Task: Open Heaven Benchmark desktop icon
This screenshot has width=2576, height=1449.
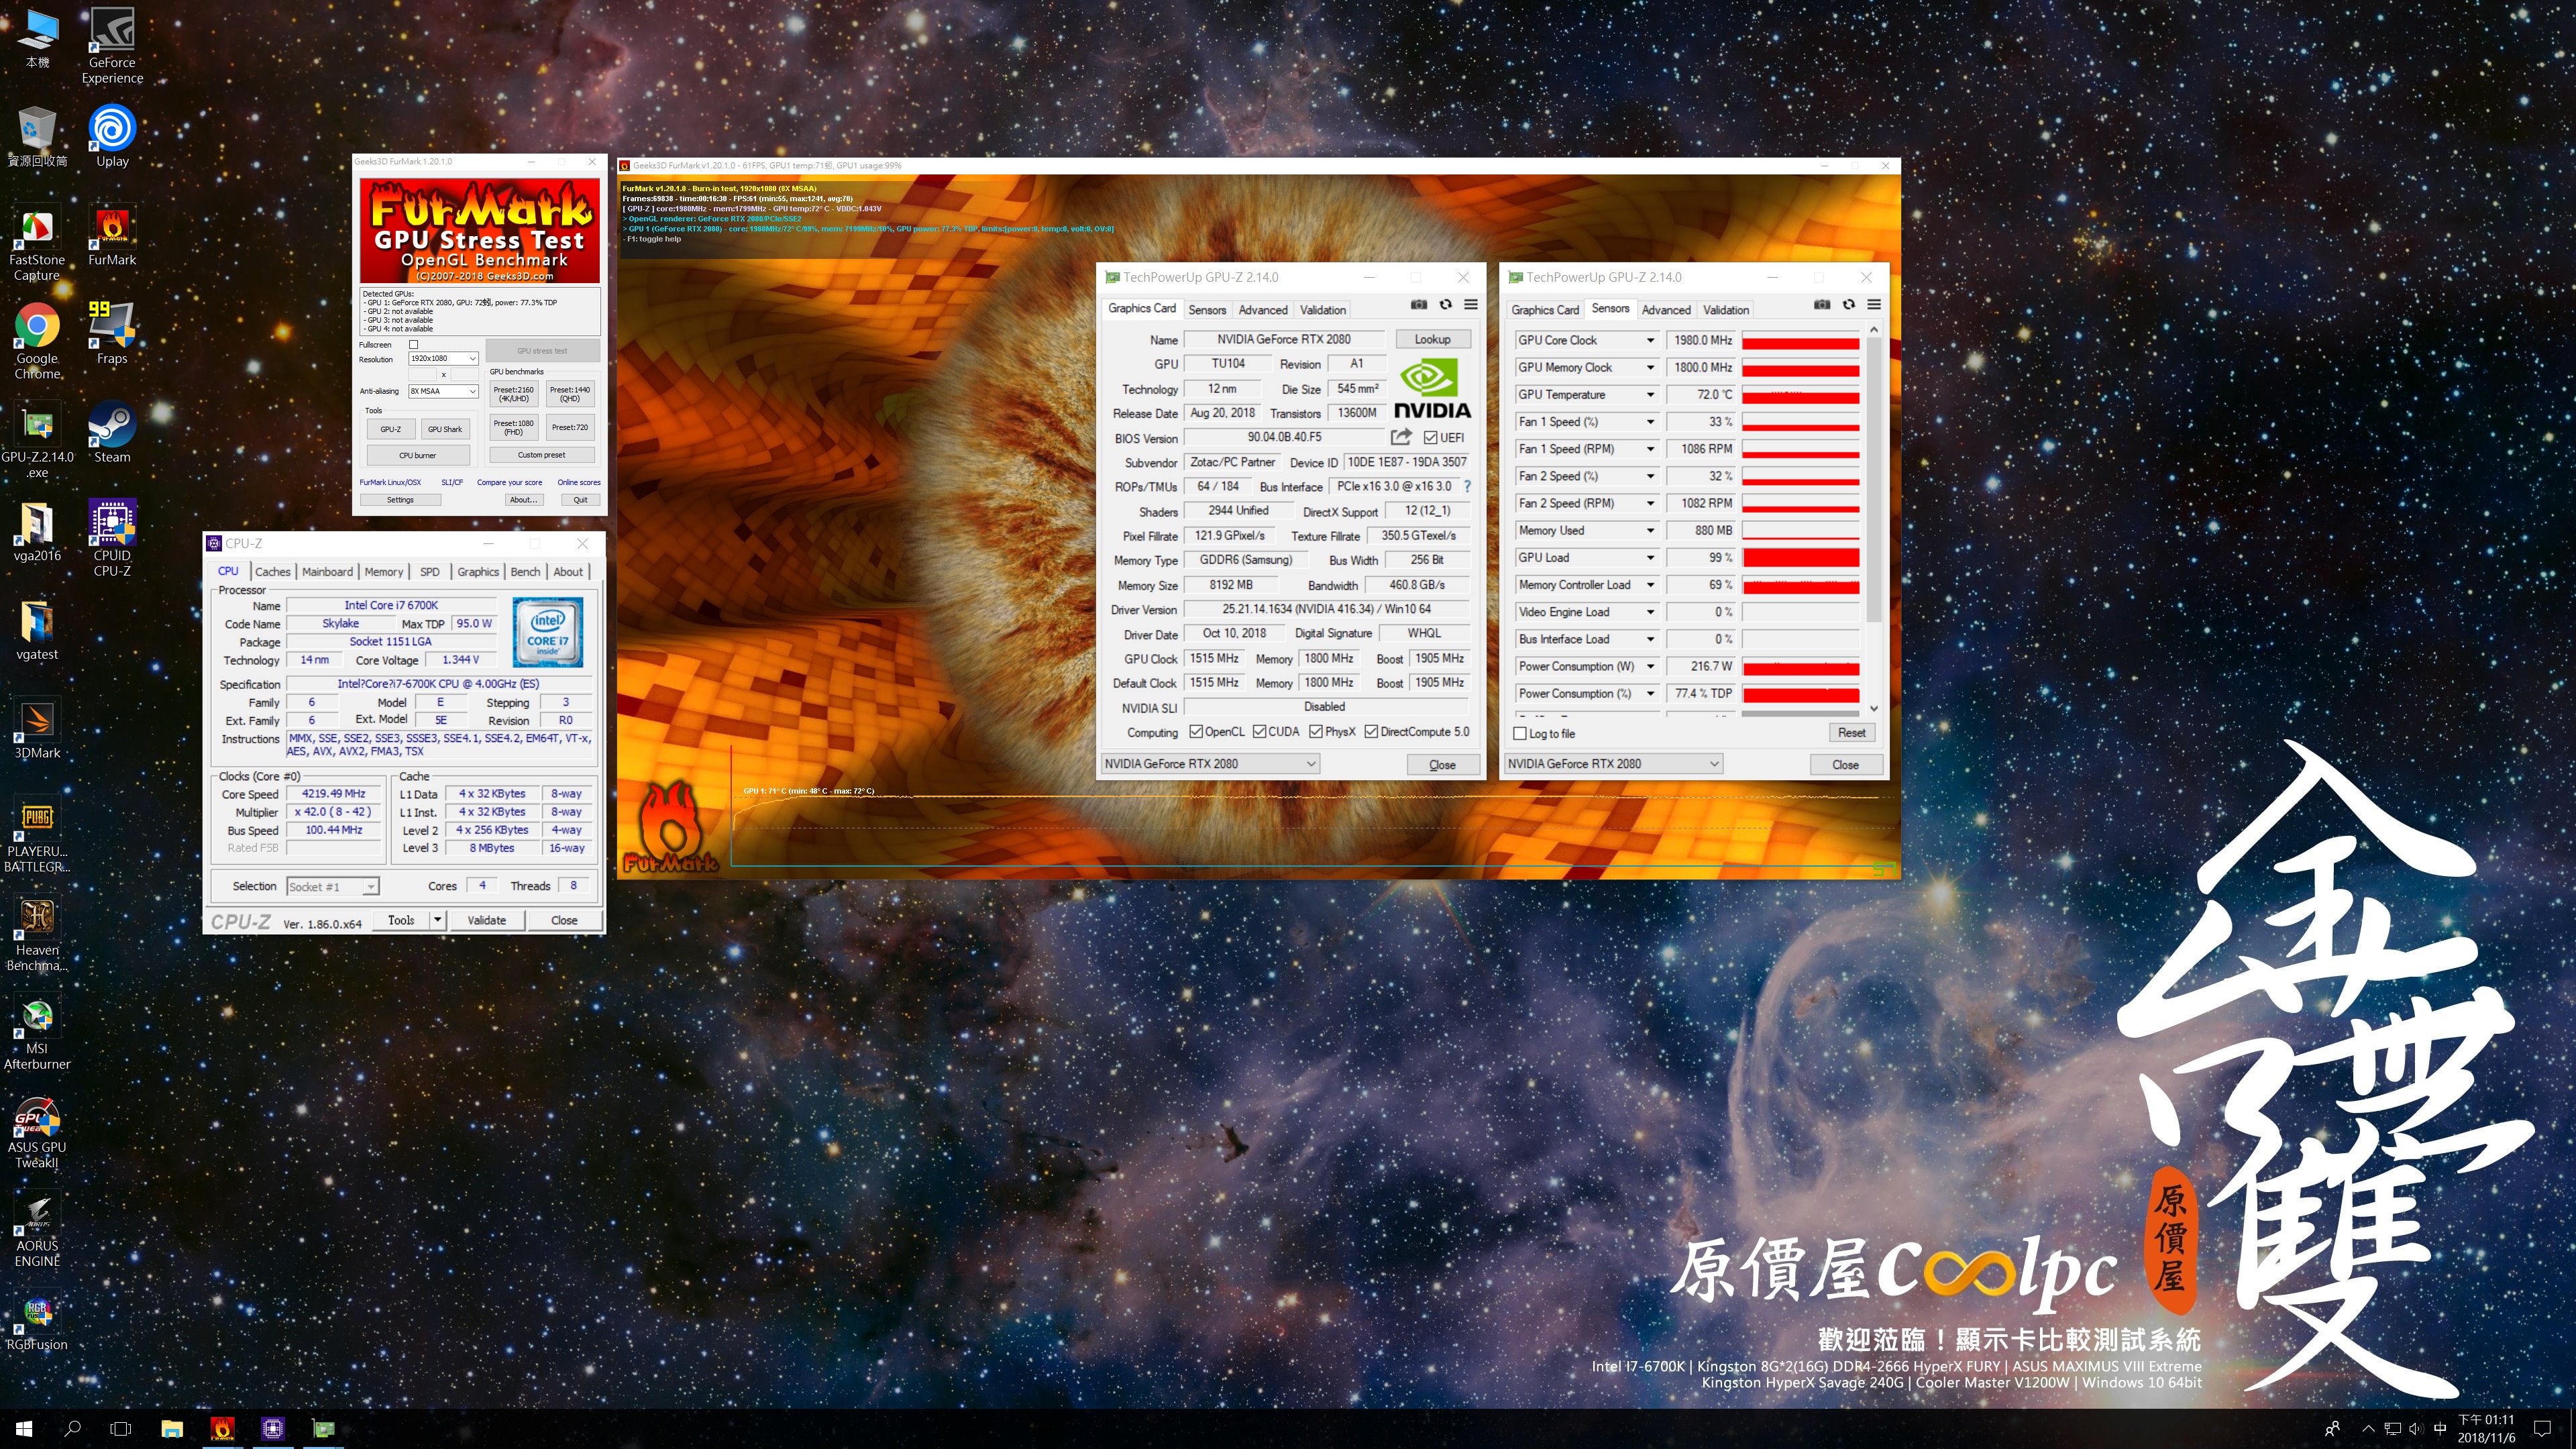Action: coord(37,934)
